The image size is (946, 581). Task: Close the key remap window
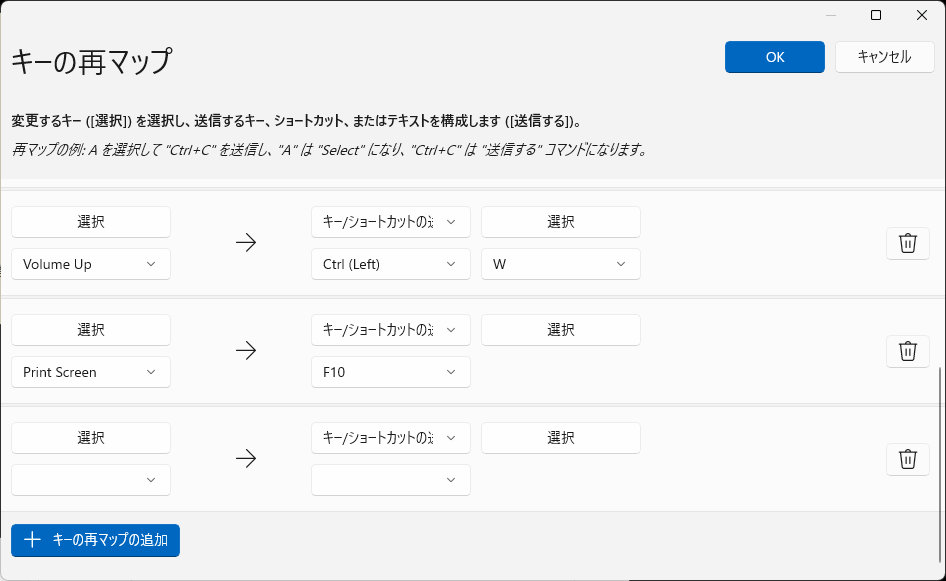pyautogui.click(x=922, y=15)
